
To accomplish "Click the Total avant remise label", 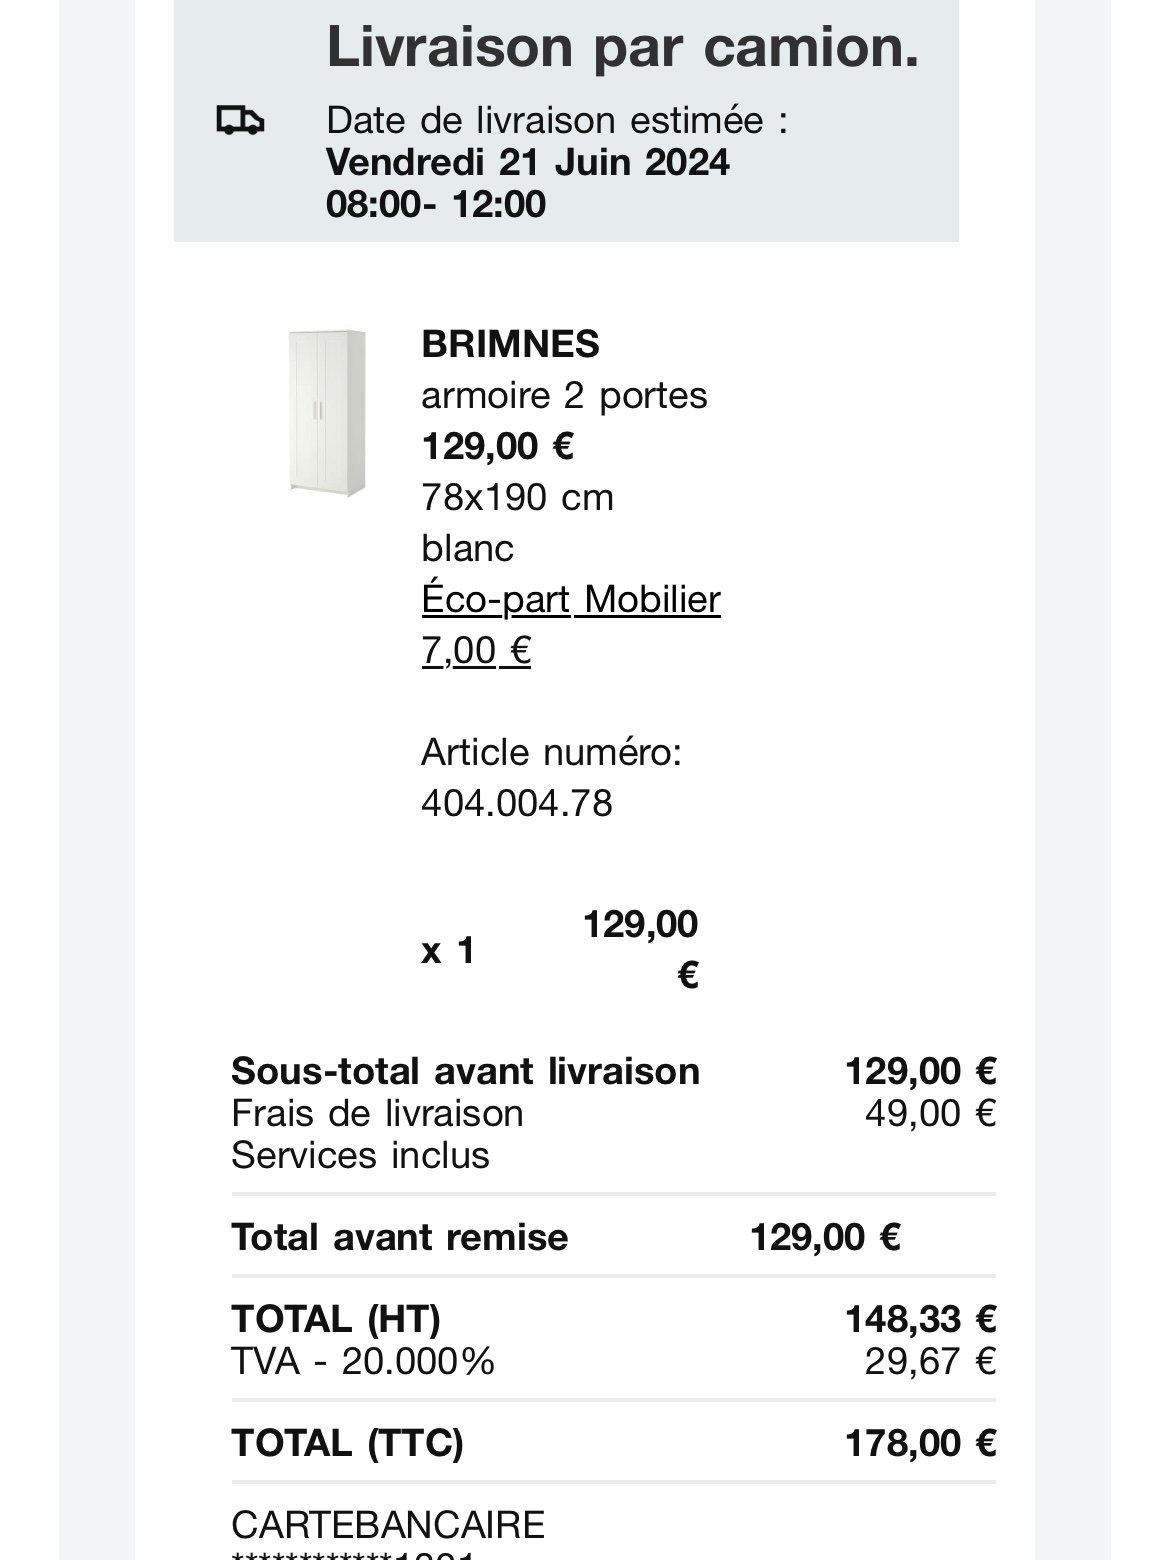I will 399,1237.
